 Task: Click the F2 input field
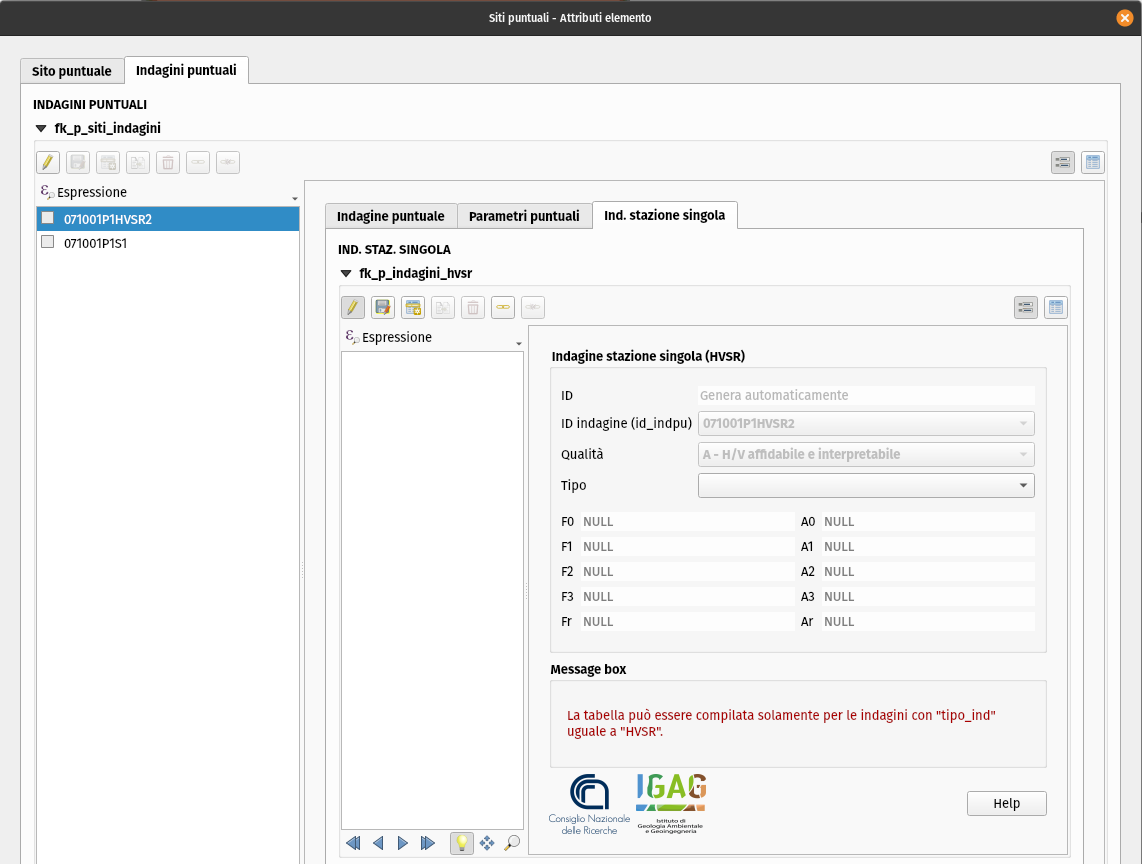tap(687, 571)
